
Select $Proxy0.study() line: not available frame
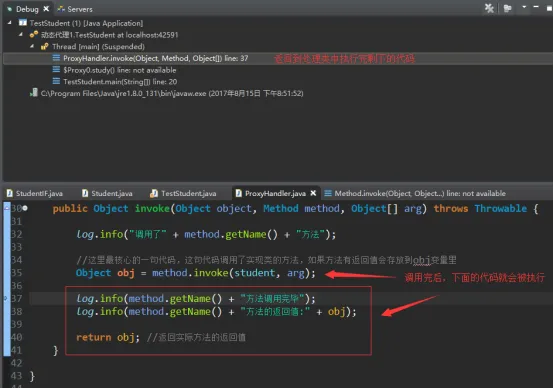coord(119,70)
